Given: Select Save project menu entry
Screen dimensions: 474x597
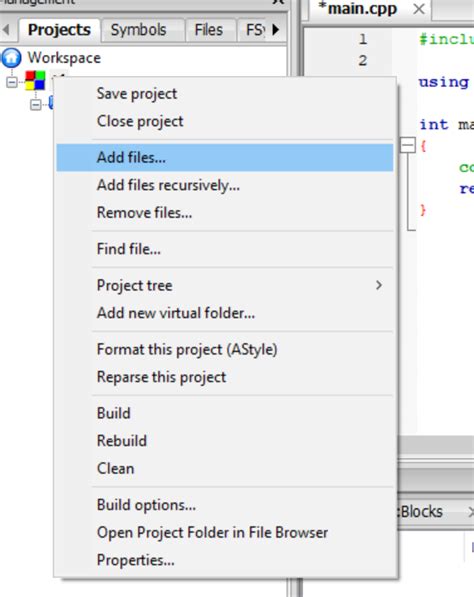Looking at the screenshot, I should [137, 94].
